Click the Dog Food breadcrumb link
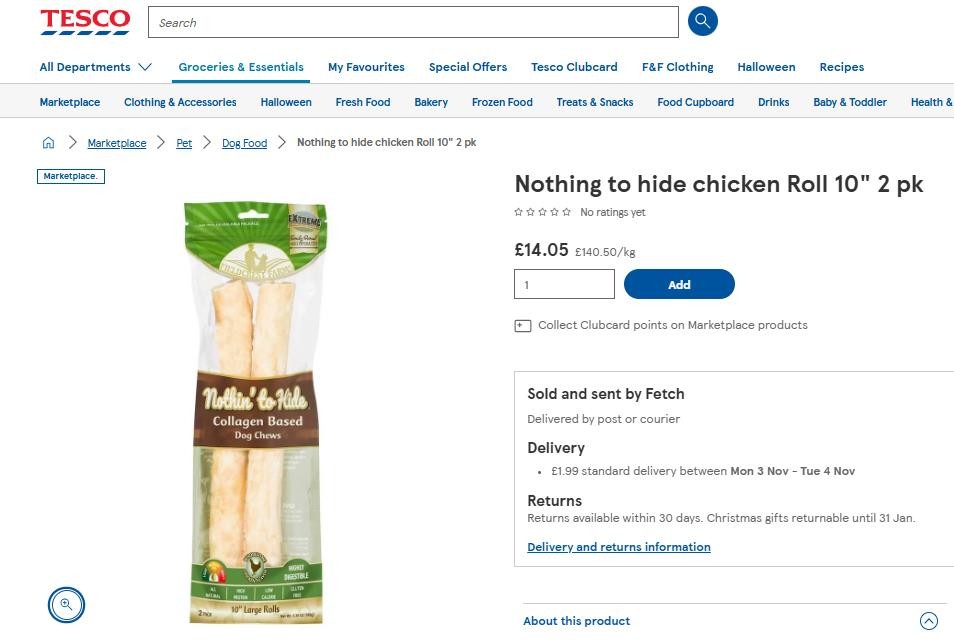Image resolution: width=954 pixels, height=644 pixels. pyautogui.click(x=245, y=143)
